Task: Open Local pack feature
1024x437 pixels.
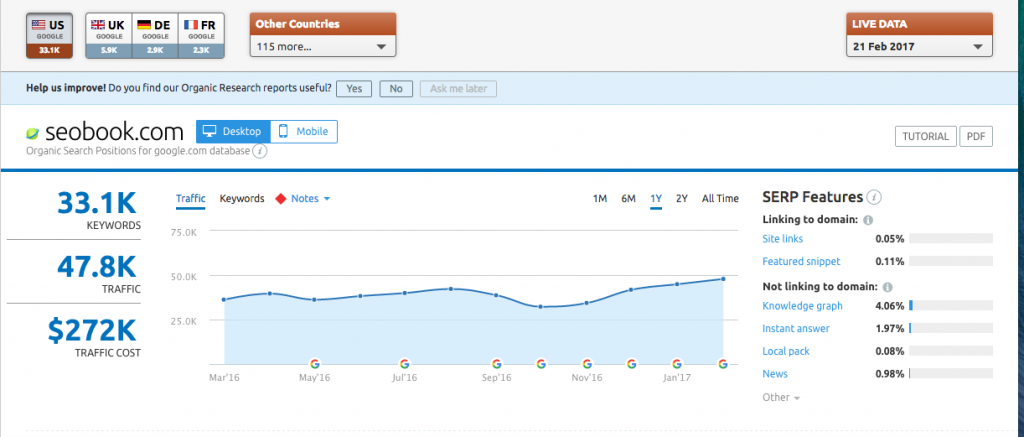Action: (x=786, y=351)
